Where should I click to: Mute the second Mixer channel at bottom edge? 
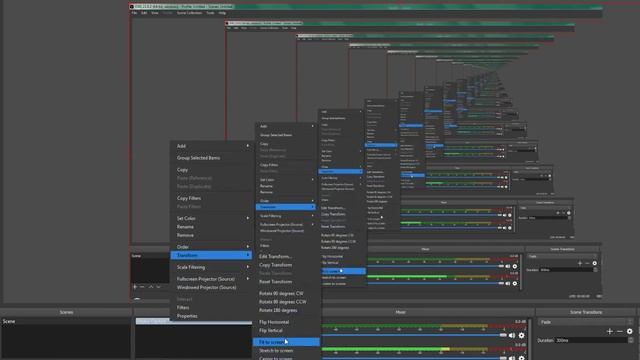(512, 358)
